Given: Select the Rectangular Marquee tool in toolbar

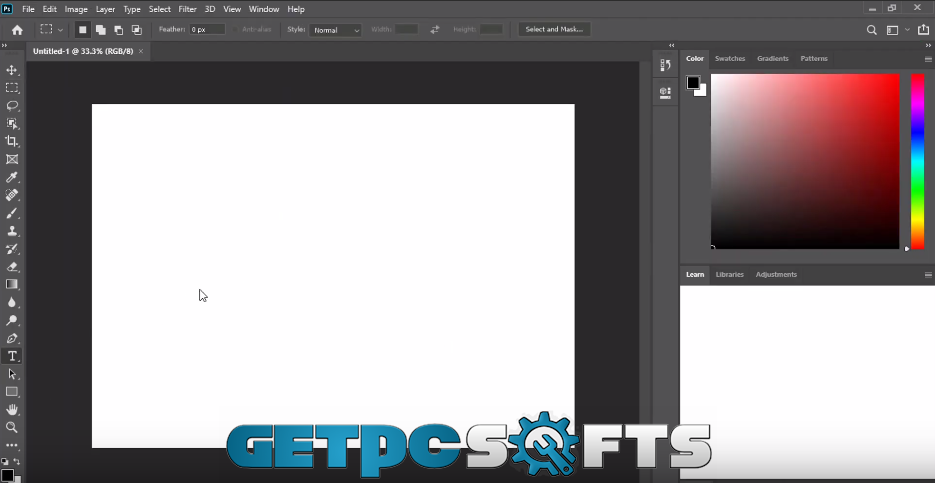Looking at the screenshot, I should (x=11, y=88).
